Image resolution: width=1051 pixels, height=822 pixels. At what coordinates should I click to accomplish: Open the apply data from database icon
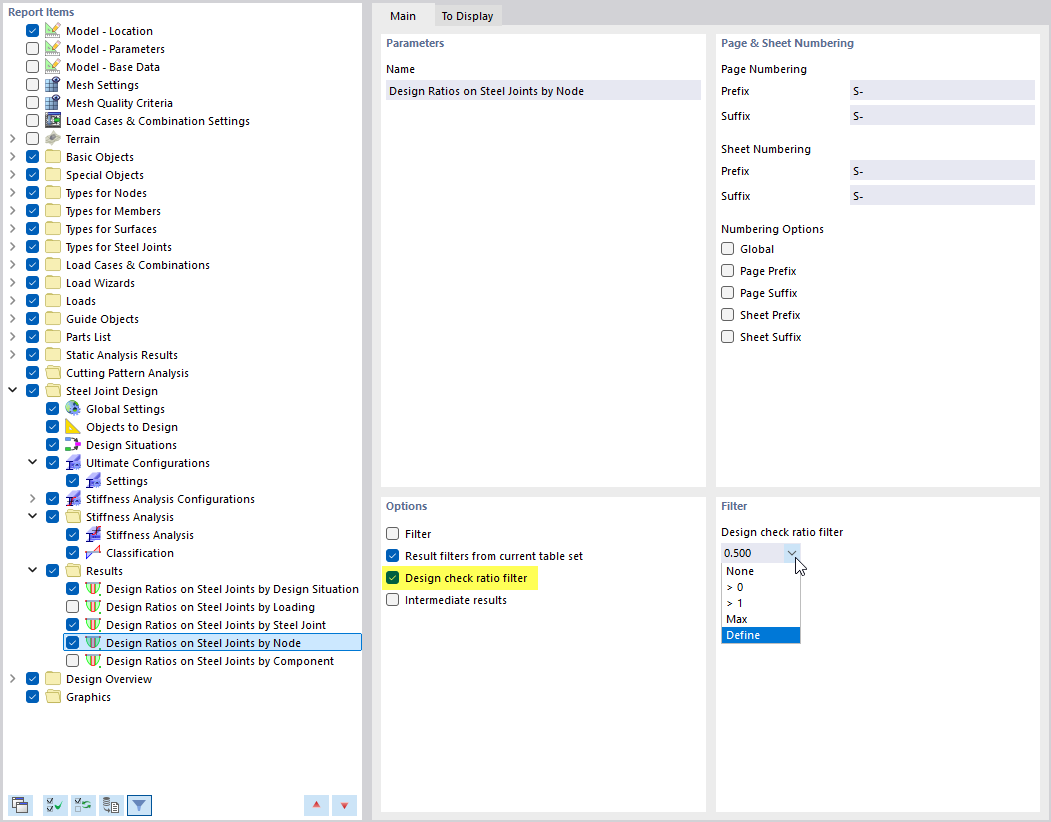111,805
